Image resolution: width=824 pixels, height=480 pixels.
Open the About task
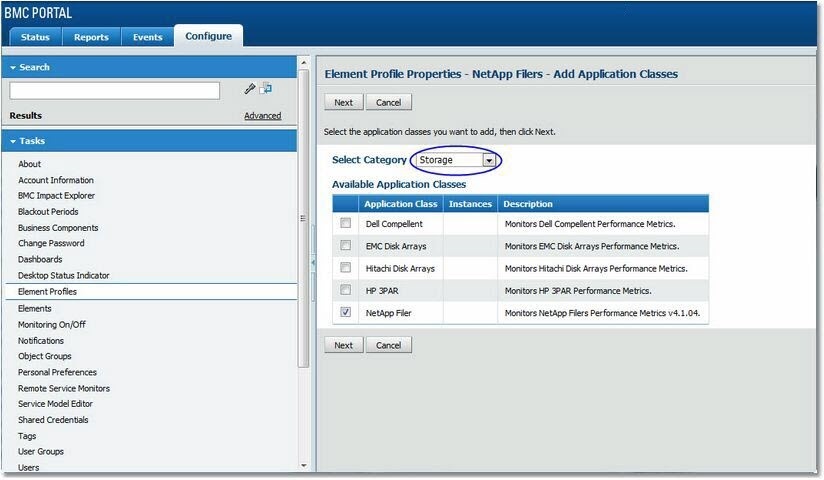pos(29,164)
